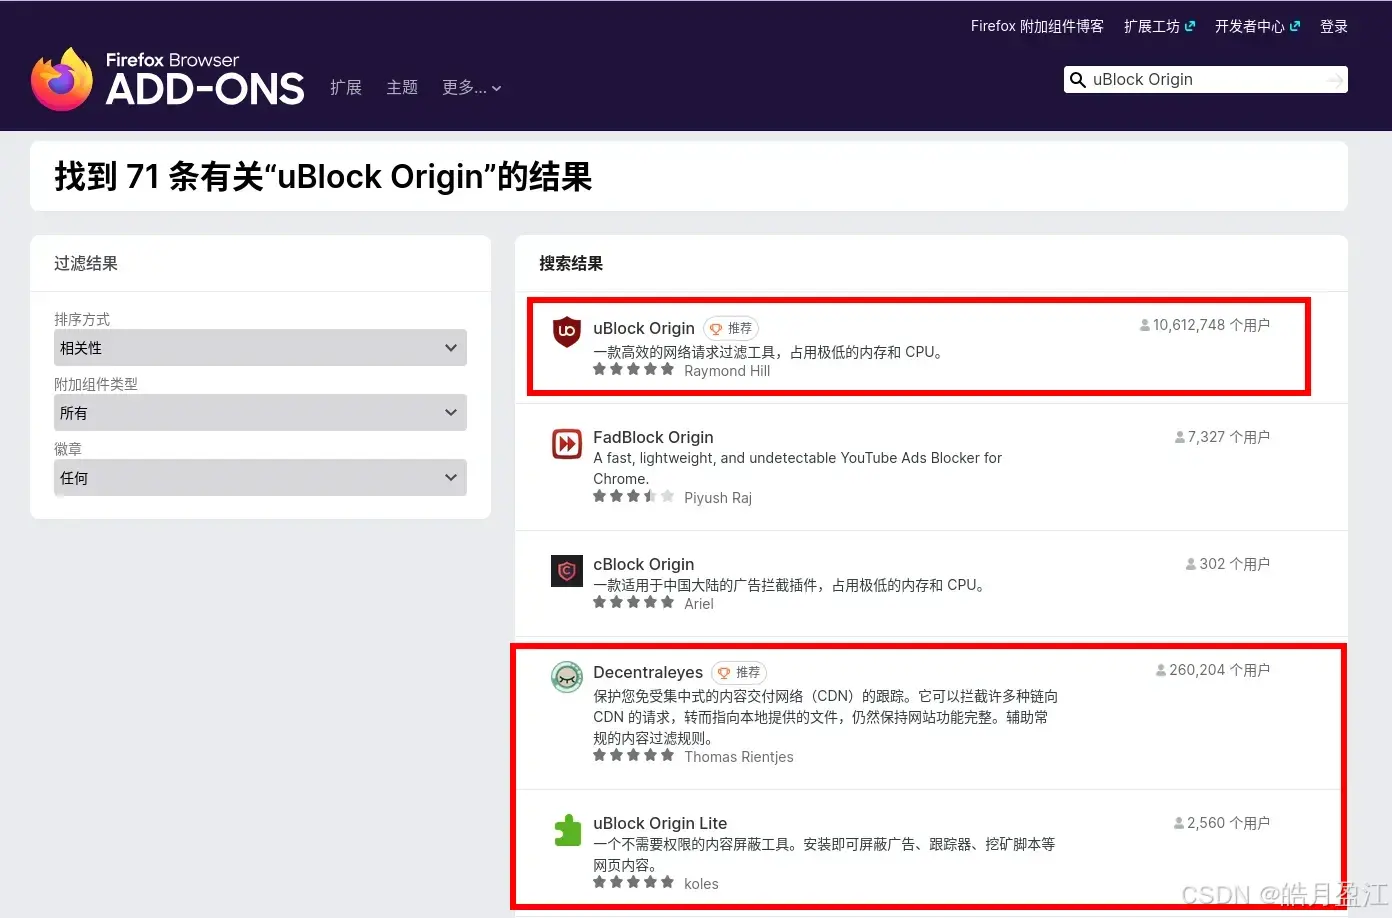Click the star rating of Decentraleyes
The height and width of the screenshot is (918, 1392).
[x=633, y=755]
